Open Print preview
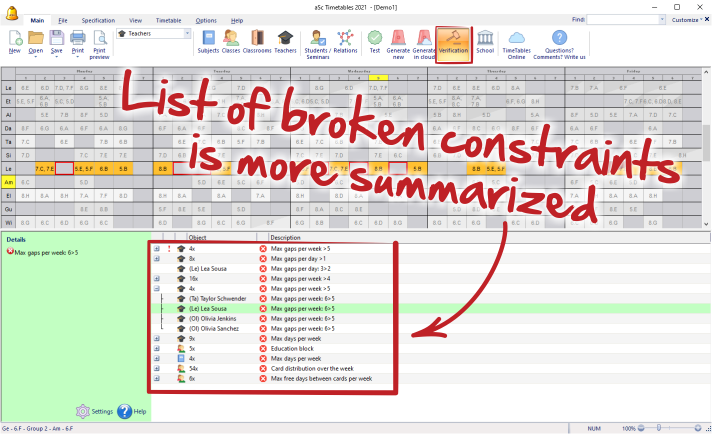The width and height of the screenshot is (712, 434). (99, 45)
